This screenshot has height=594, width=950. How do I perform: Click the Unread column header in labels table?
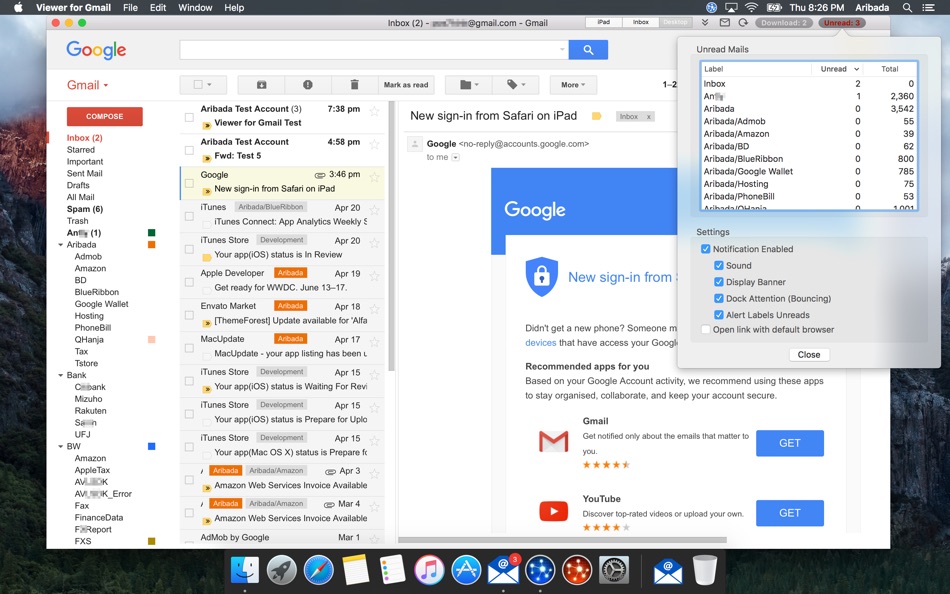(x=837, y=69)
